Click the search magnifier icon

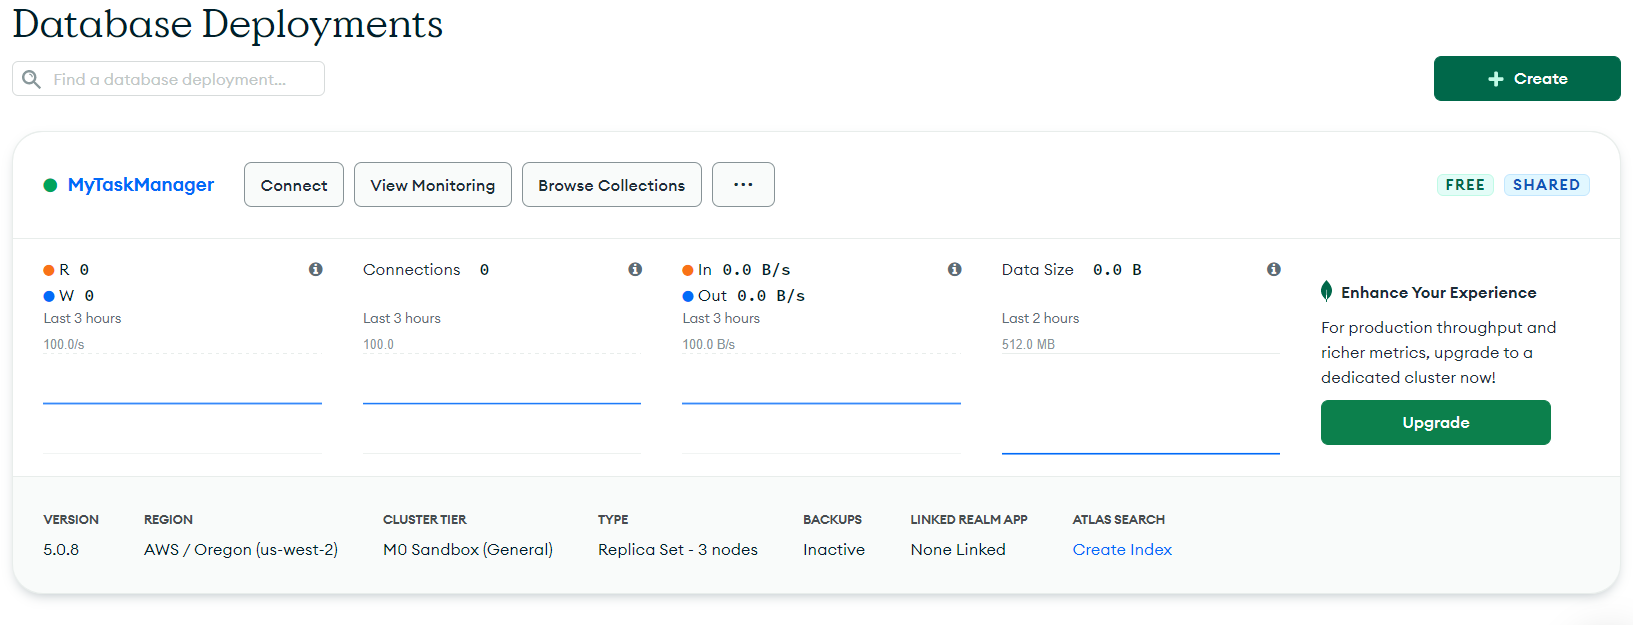(32, 79)
